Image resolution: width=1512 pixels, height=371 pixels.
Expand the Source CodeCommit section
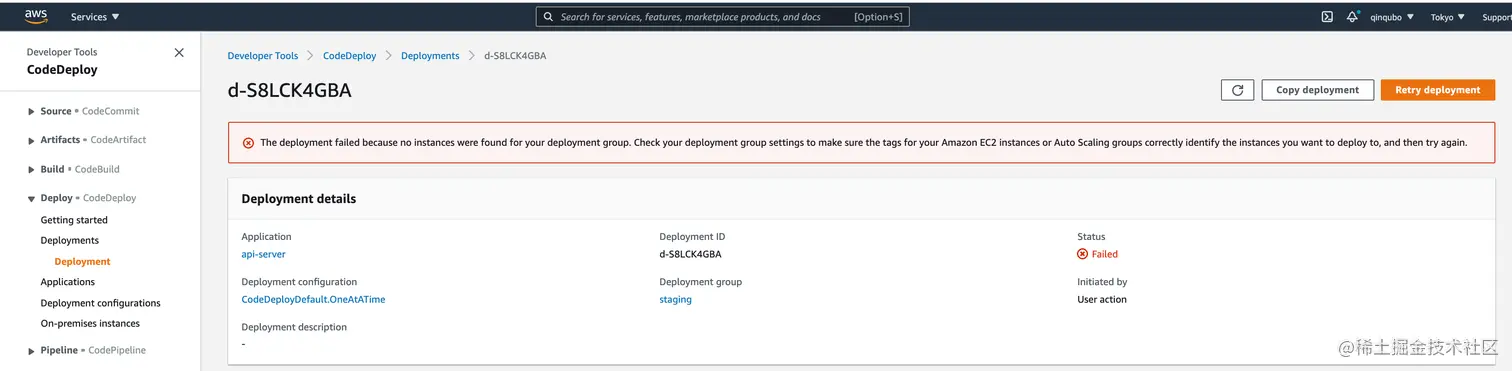[32, 112]
